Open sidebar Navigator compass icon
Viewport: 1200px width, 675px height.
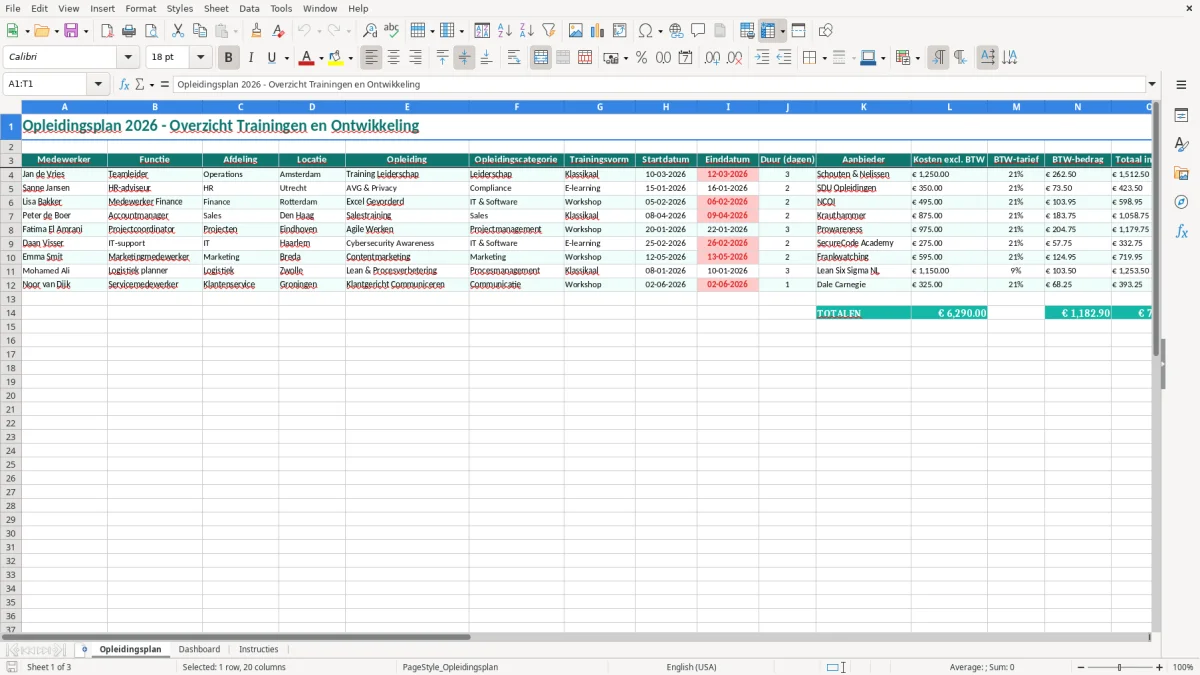coord(1181,202)
